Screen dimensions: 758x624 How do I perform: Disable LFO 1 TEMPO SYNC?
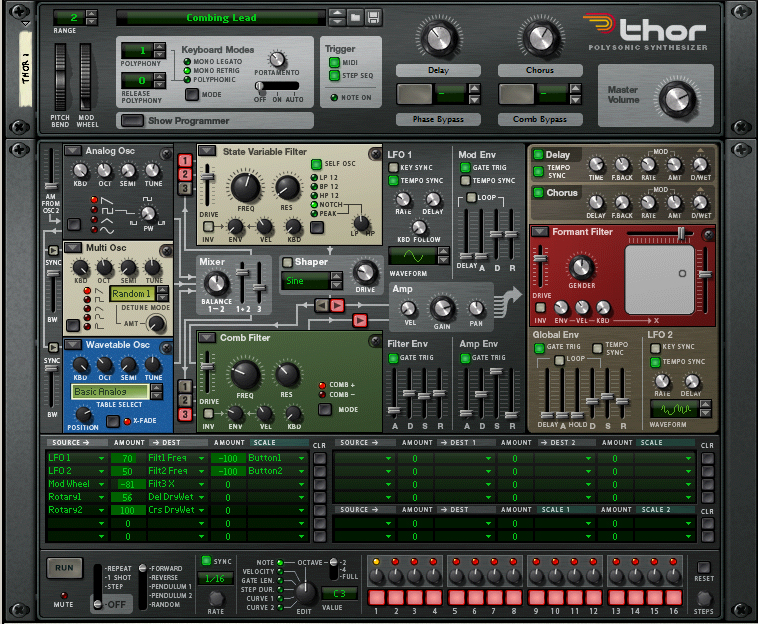(x=394, y=180)
